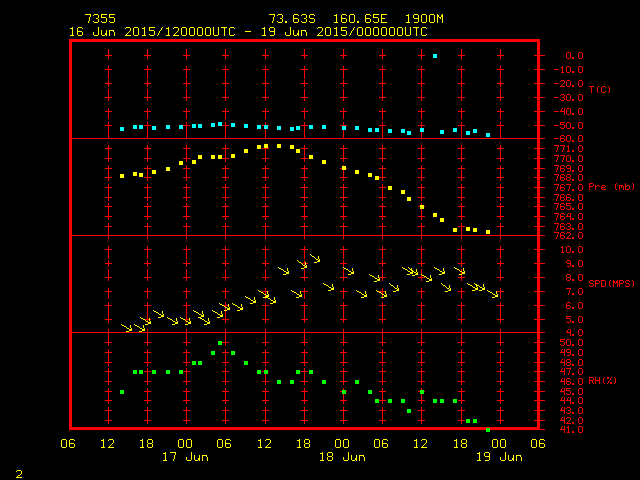The image size is (640, 480).
Task: Click the 762.0 pressure tick value
Action: 569,236
